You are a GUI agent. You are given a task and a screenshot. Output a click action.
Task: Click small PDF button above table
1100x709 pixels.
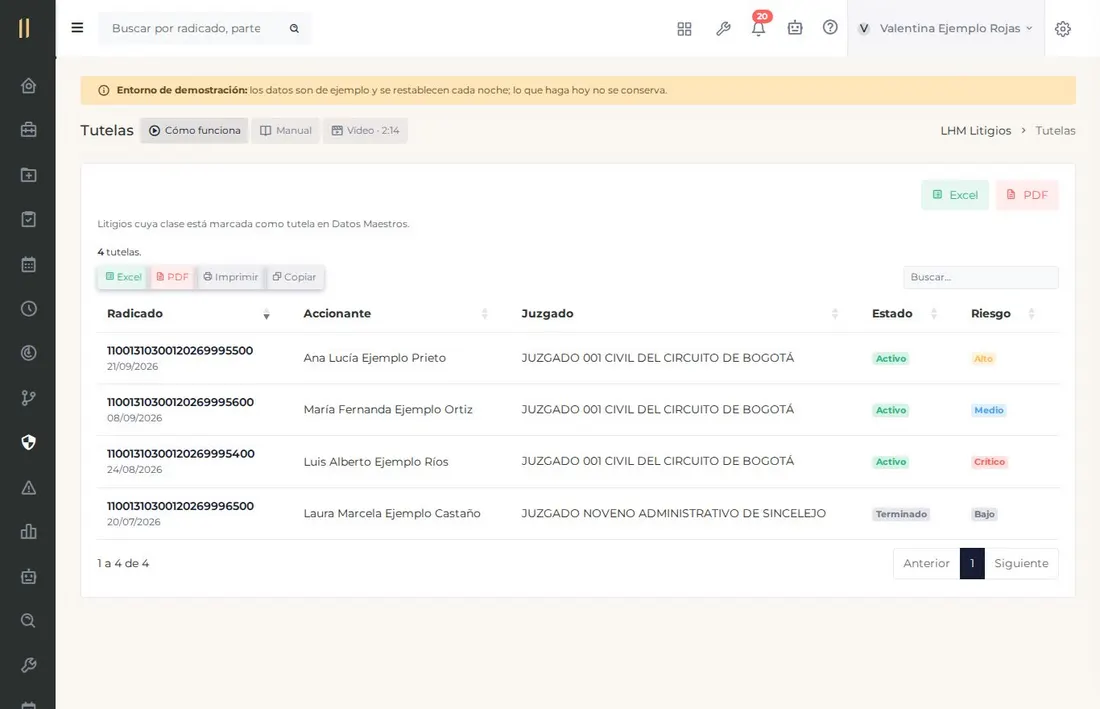(x=173, y=277)
